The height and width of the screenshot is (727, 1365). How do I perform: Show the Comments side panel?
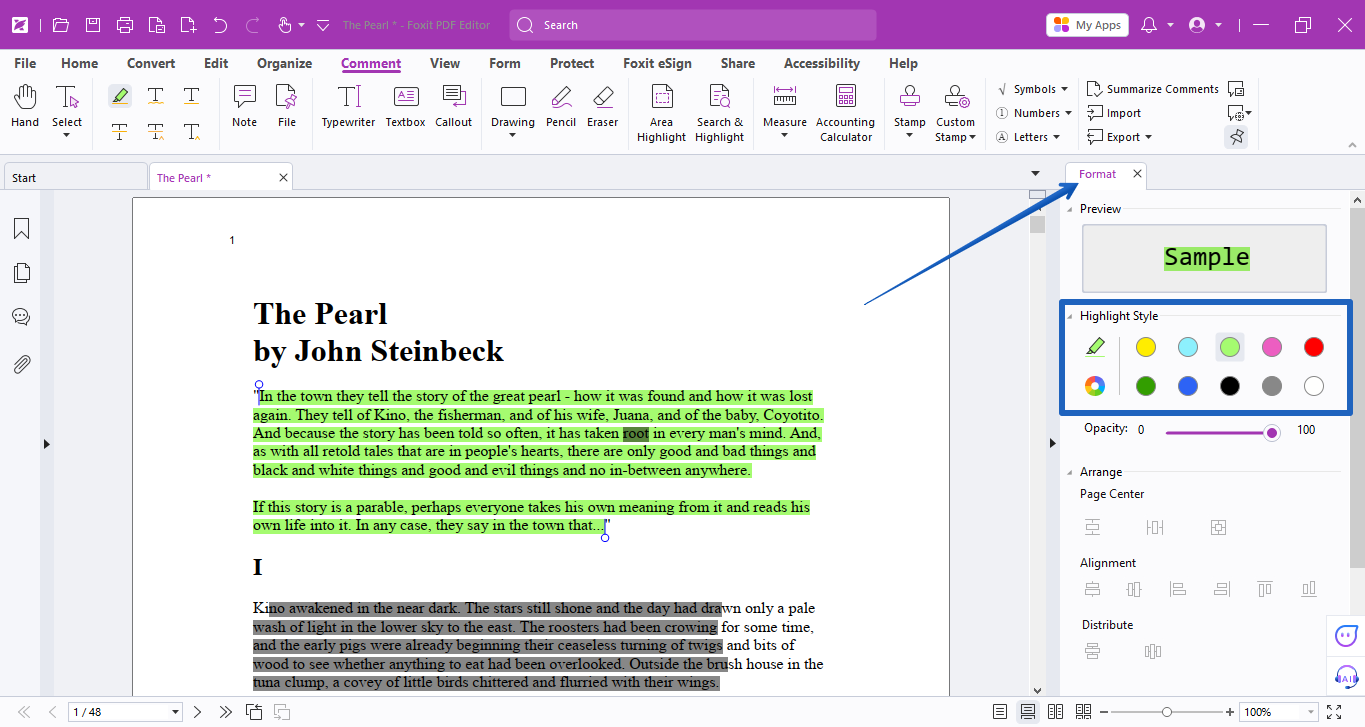click(21, 317)
